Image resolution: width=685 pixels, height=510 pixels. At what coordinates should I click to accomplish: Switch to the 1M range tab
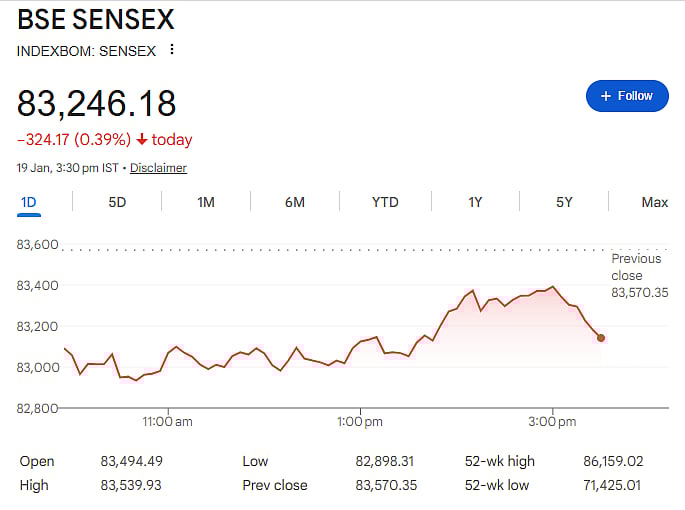click(x=206, y=202)
